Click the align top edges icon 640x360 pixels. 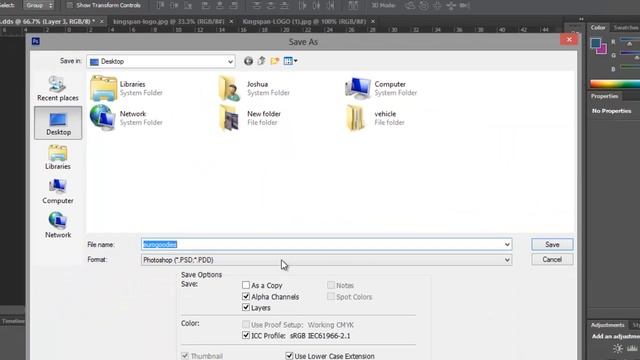pos(161,5)
